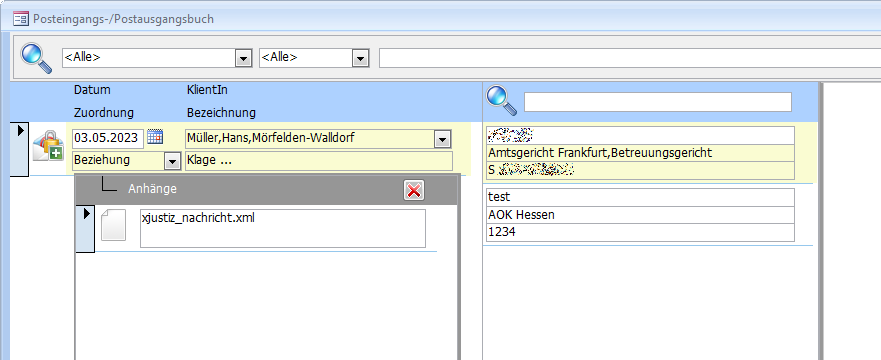
Task: Click the mail lock icon with green plus
Action: [x=48, y=147]
